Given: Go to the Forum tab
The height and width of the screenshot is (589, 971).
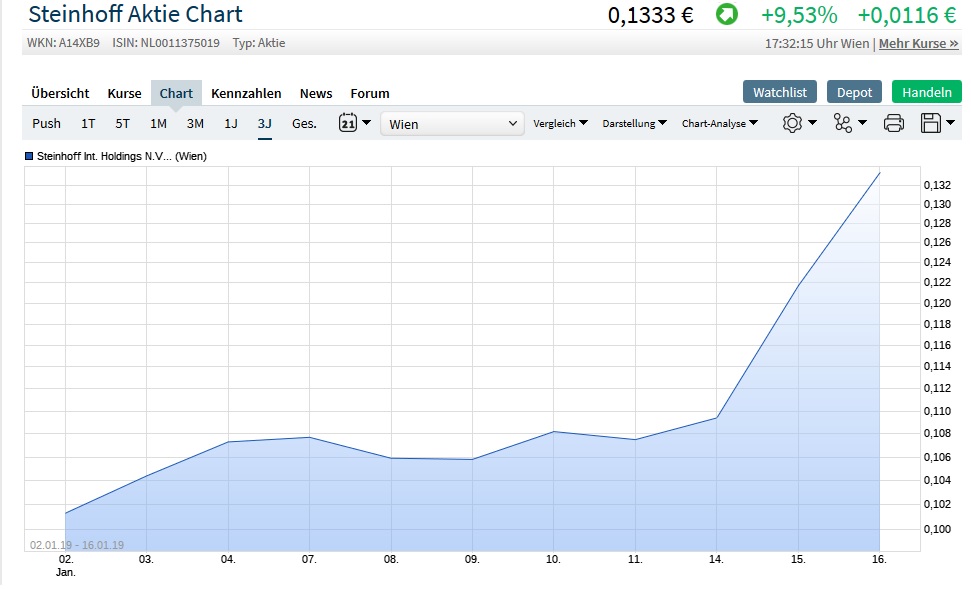Looking at the screenshot, I should coord(369,92).
